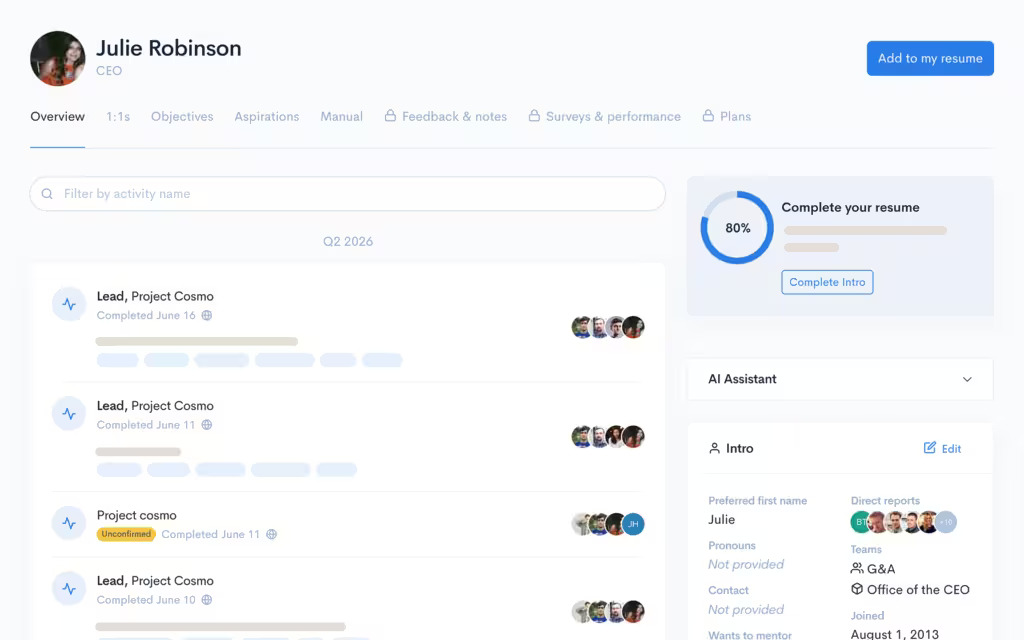Select the Aspirations tab

[266, 117]
